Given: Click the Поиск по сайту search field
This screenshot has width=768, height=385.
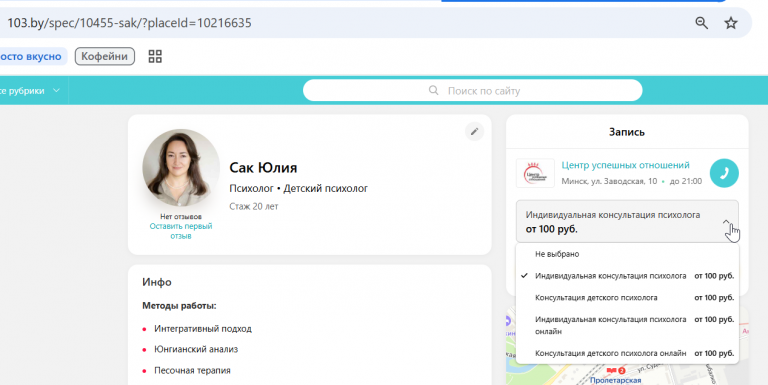Looking at the screenshot, I should [472, 90].
